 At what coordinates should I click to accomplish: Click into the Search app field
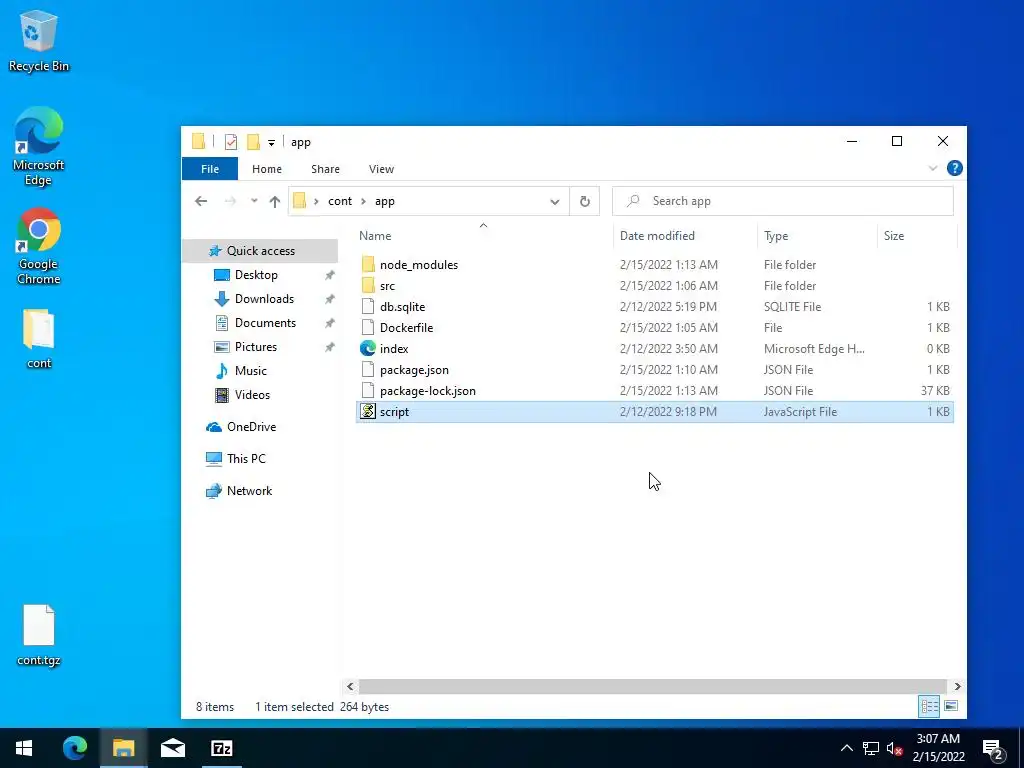(x=782, y=201)
